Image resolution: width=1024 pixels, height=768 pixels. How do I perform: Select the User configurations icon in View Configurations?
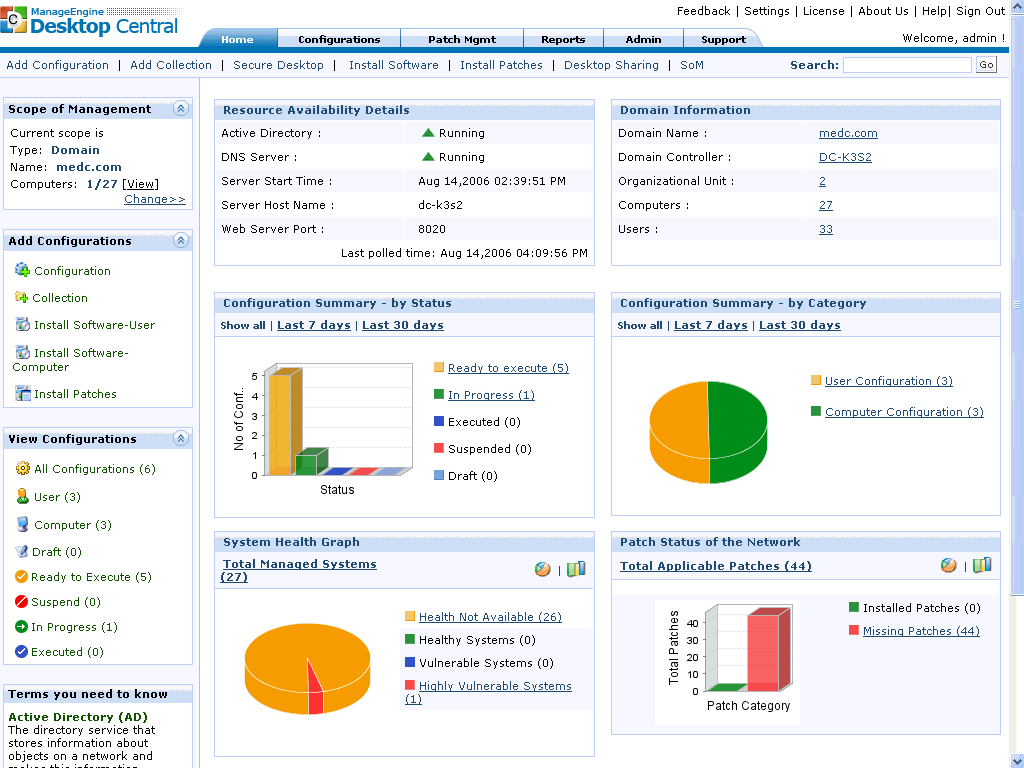tap(21, 497)
